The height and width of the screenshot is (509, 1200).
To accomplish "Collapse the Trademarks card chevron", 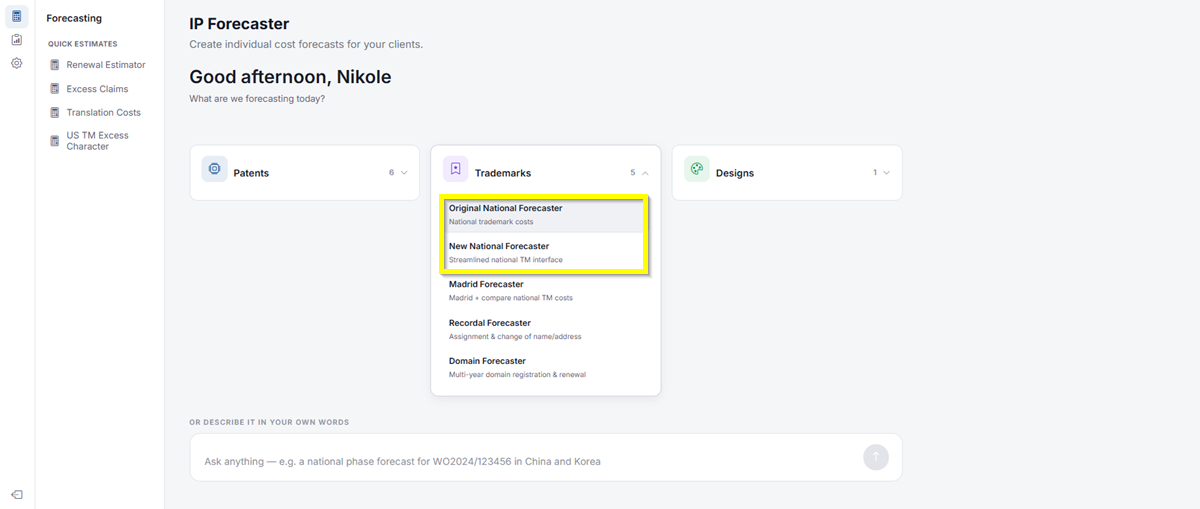I will 645,173.
